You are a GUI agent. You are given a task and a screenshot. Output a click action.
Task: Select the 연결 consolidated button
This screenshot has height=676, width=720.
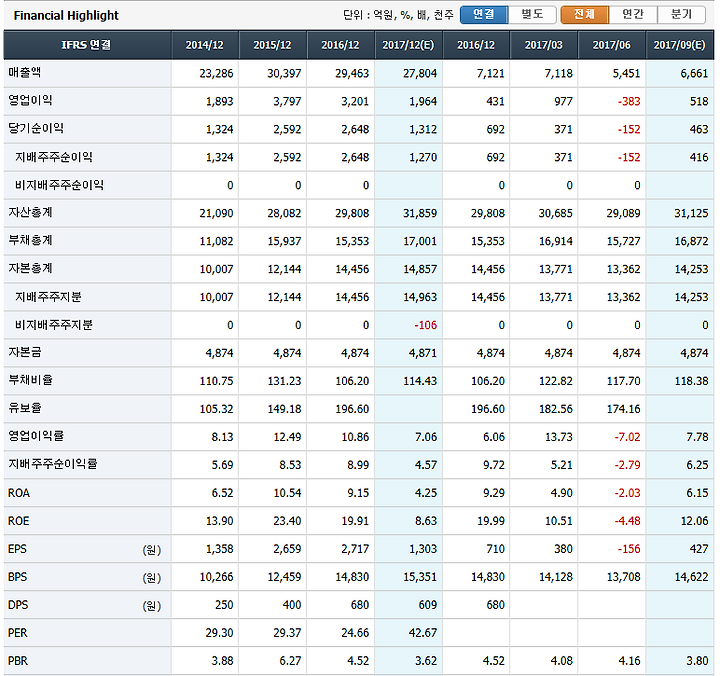484,15
